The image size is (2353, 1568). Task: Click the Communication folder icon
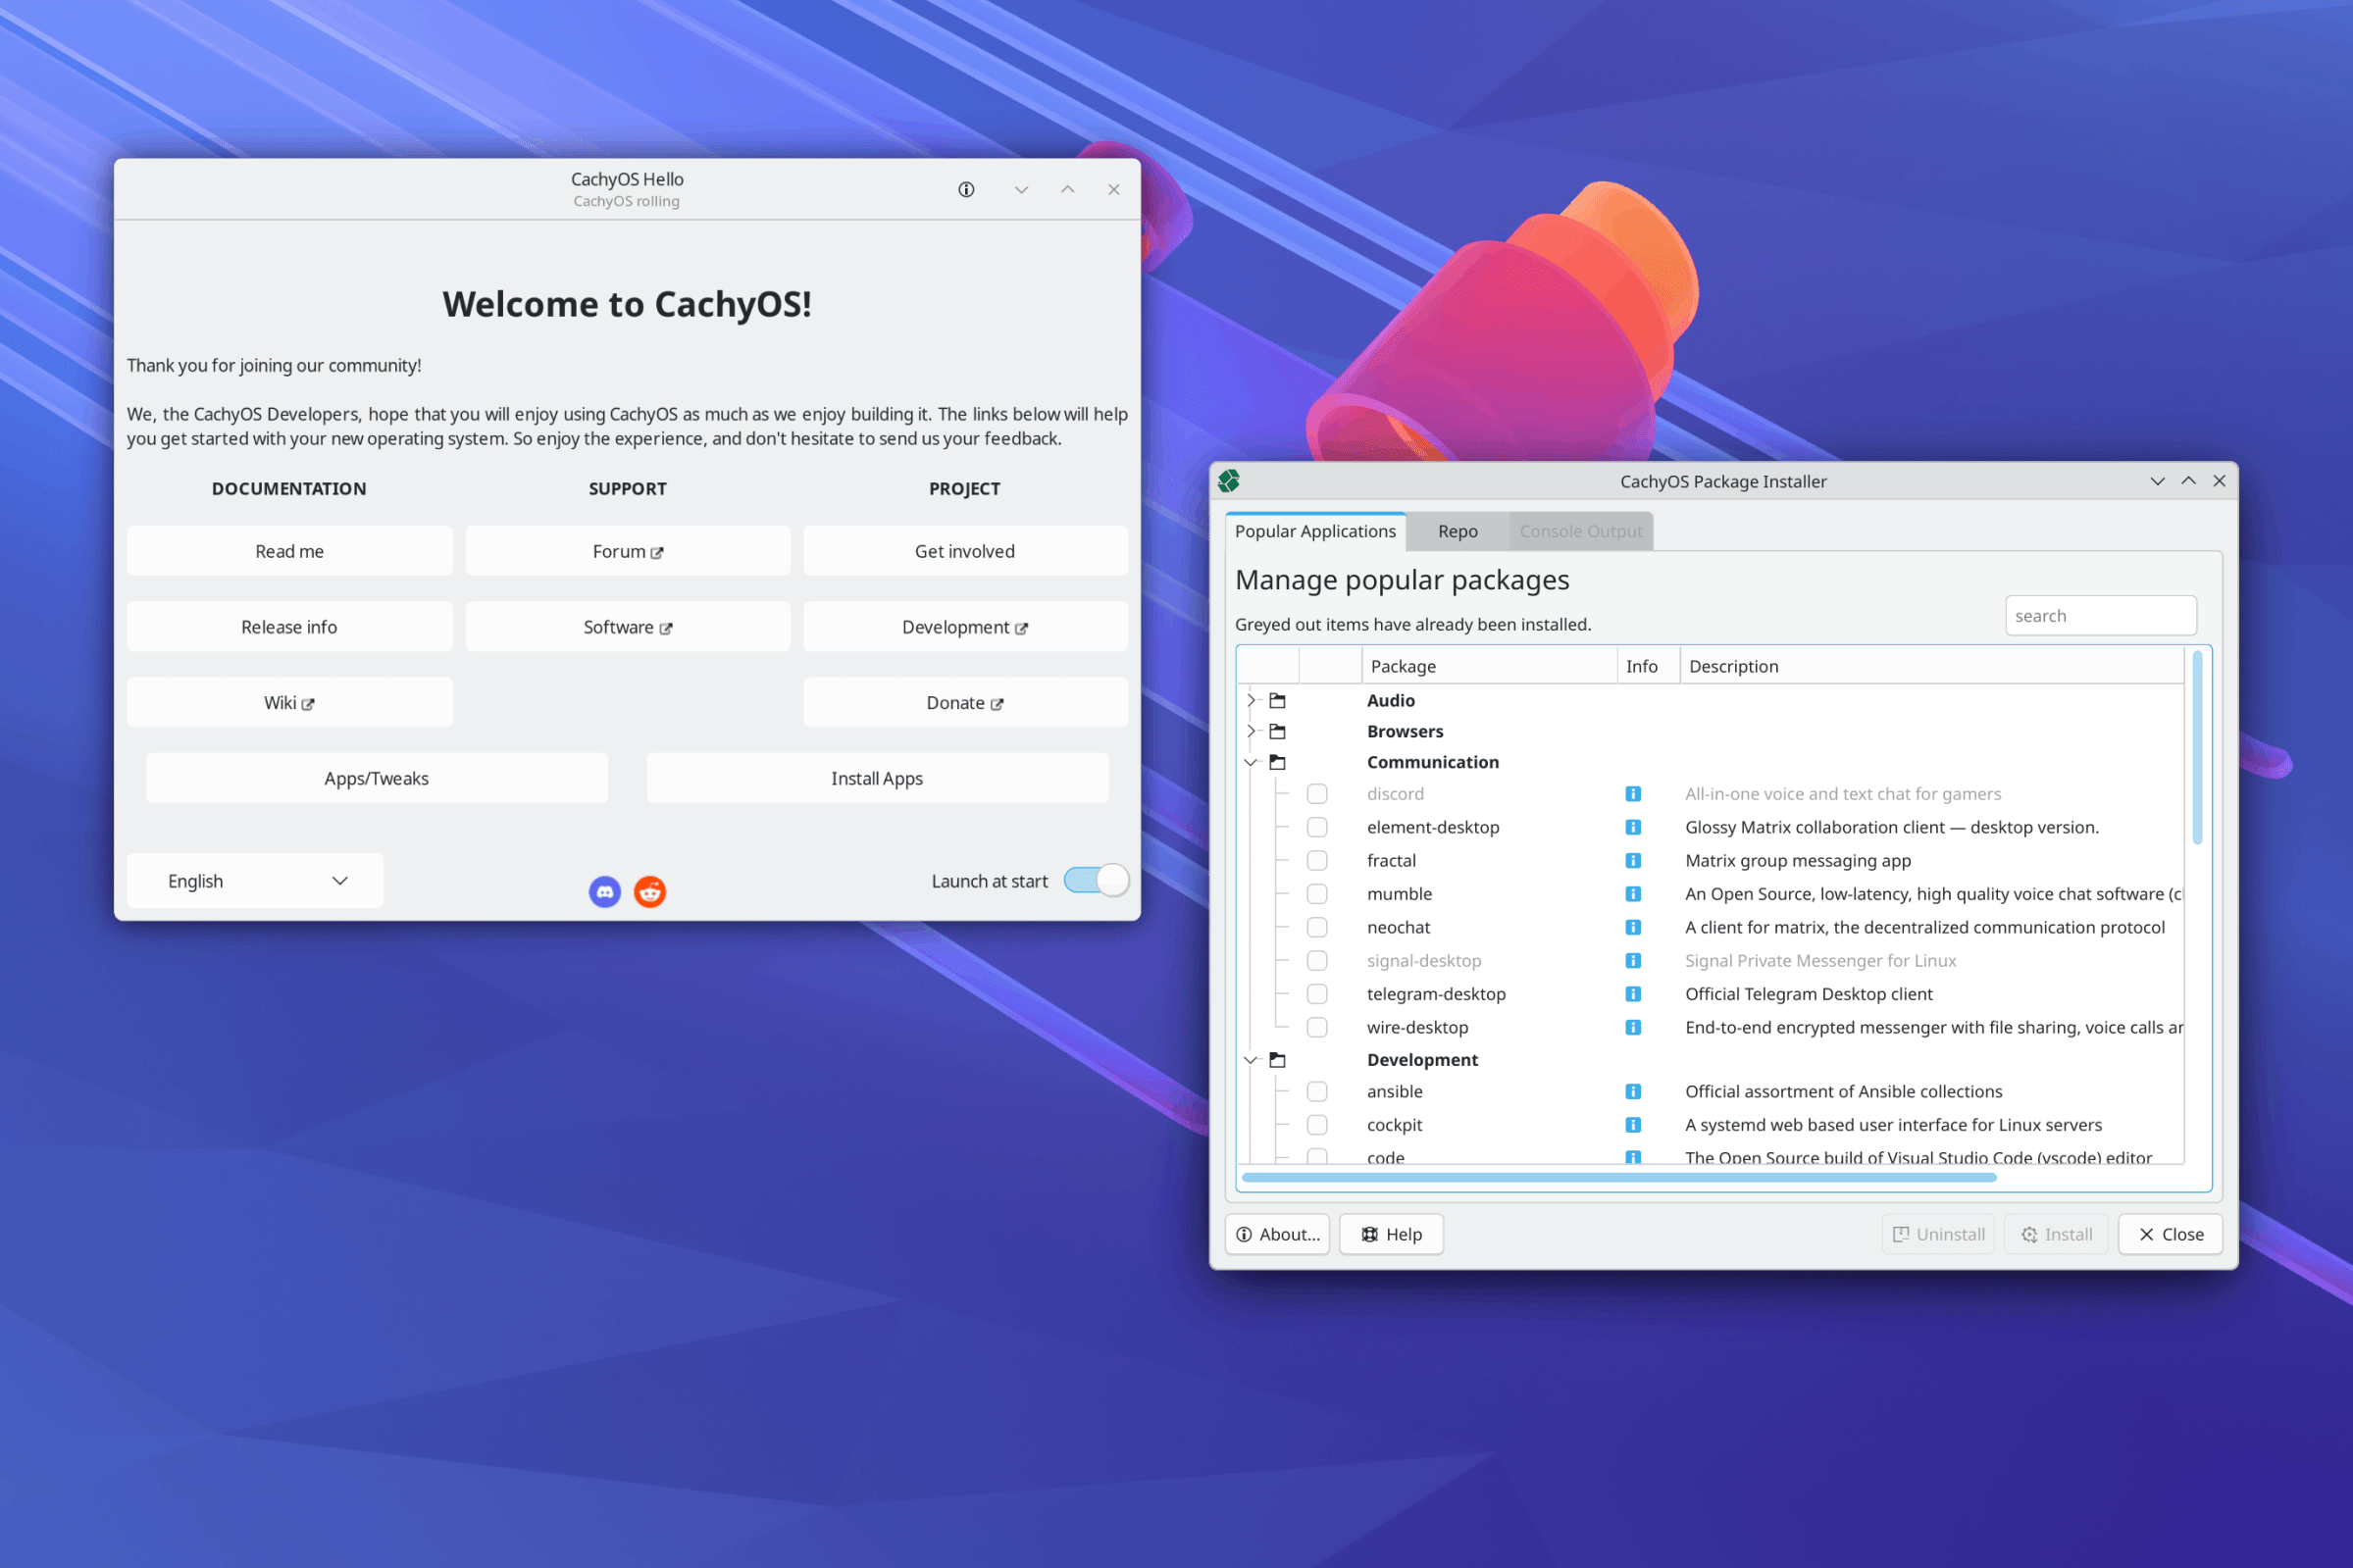pos(1278,761)
